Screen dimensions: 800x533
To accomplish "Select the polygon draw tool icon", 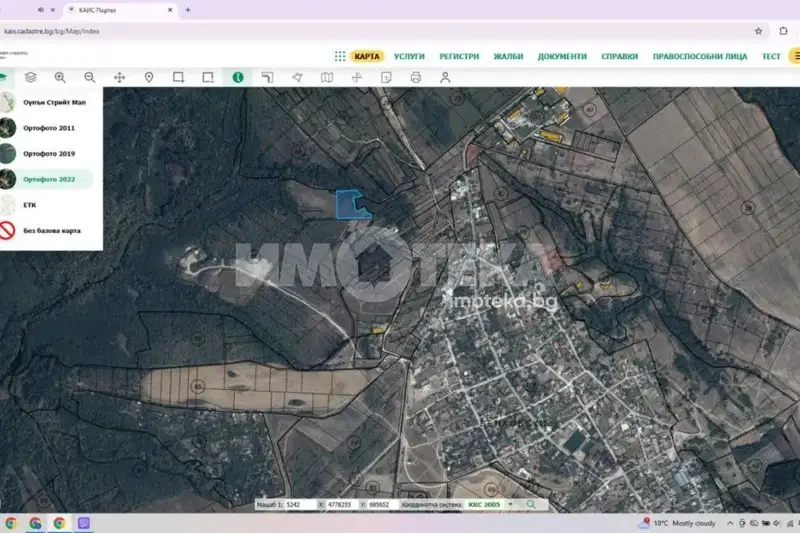I will 297,77.
